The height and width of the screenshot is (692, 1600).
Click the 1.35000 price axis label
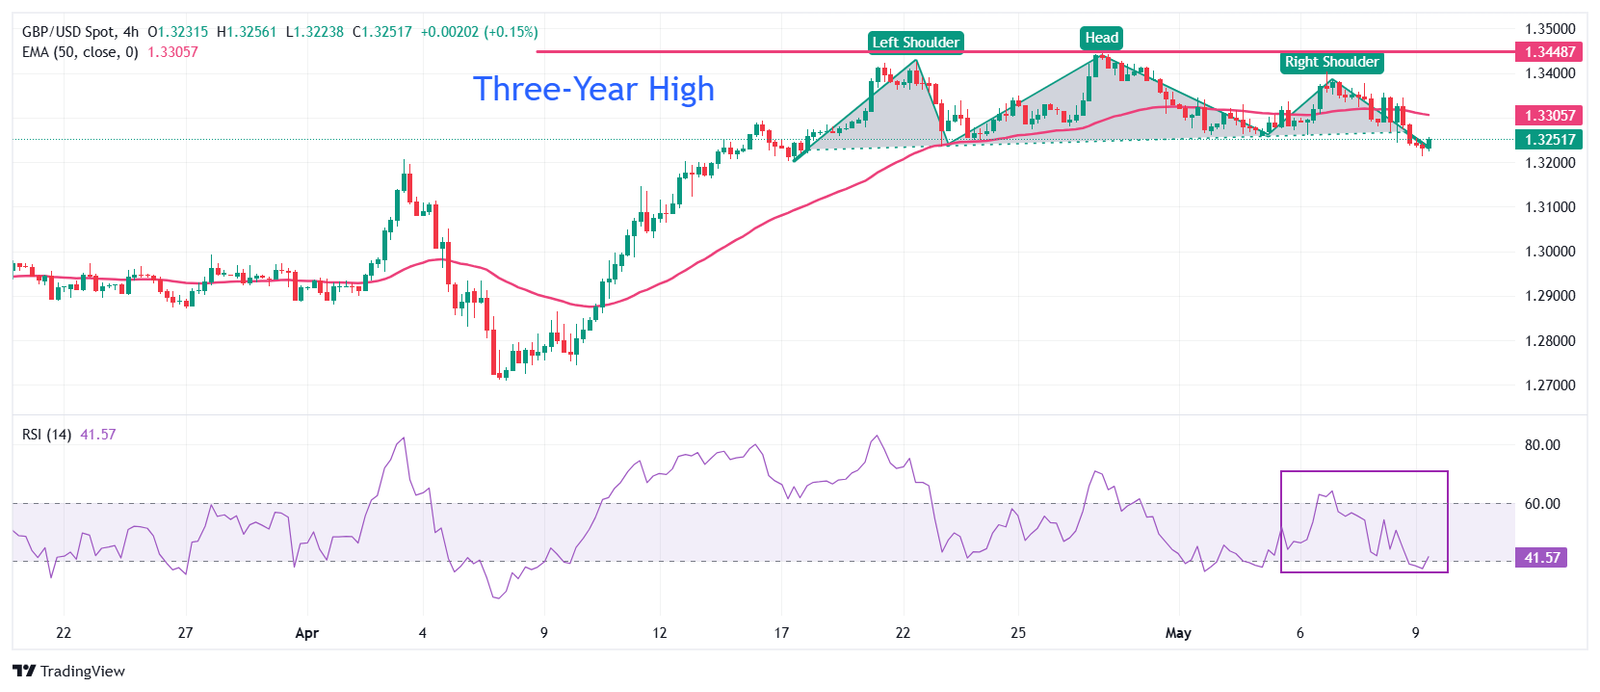(1549, 29)
